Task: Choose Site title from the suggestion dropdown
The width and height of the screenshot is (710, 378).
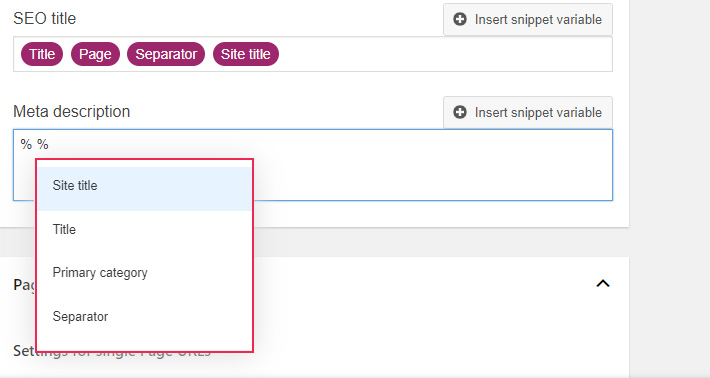Action: pos(144,186)
